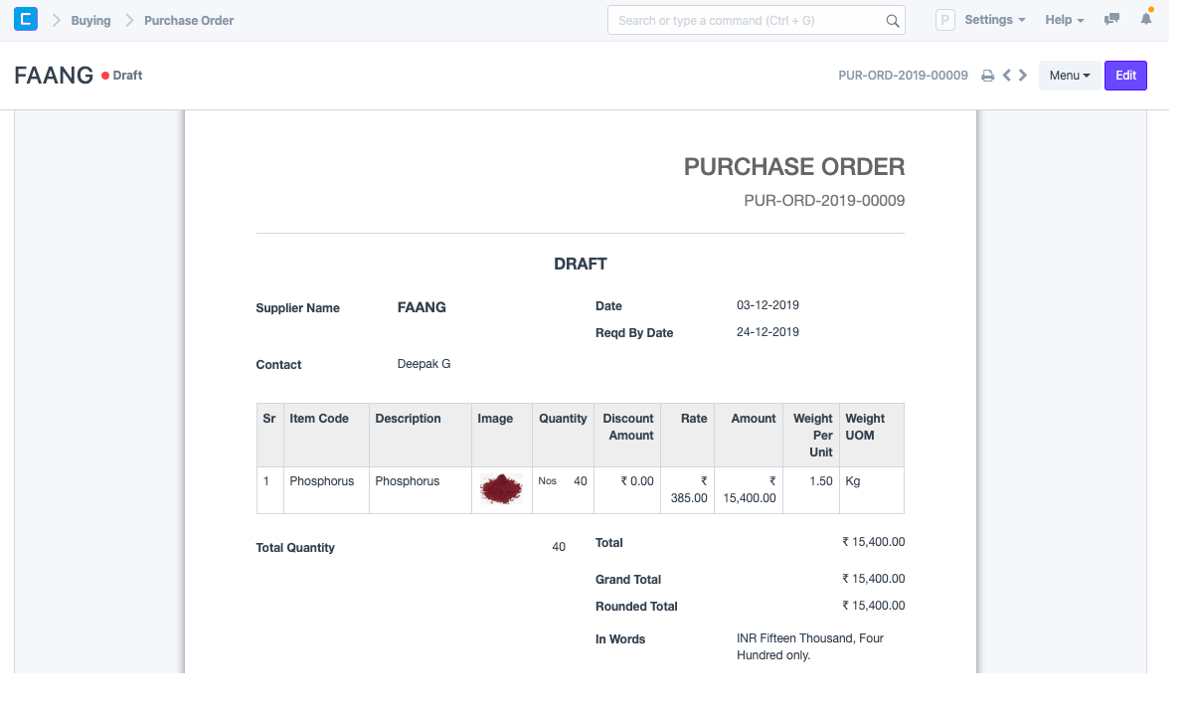The width and height of the screenshot is (1190, 720).
Task: Navigate to Purchase Order breadcrumb
Action: point(189,20)
